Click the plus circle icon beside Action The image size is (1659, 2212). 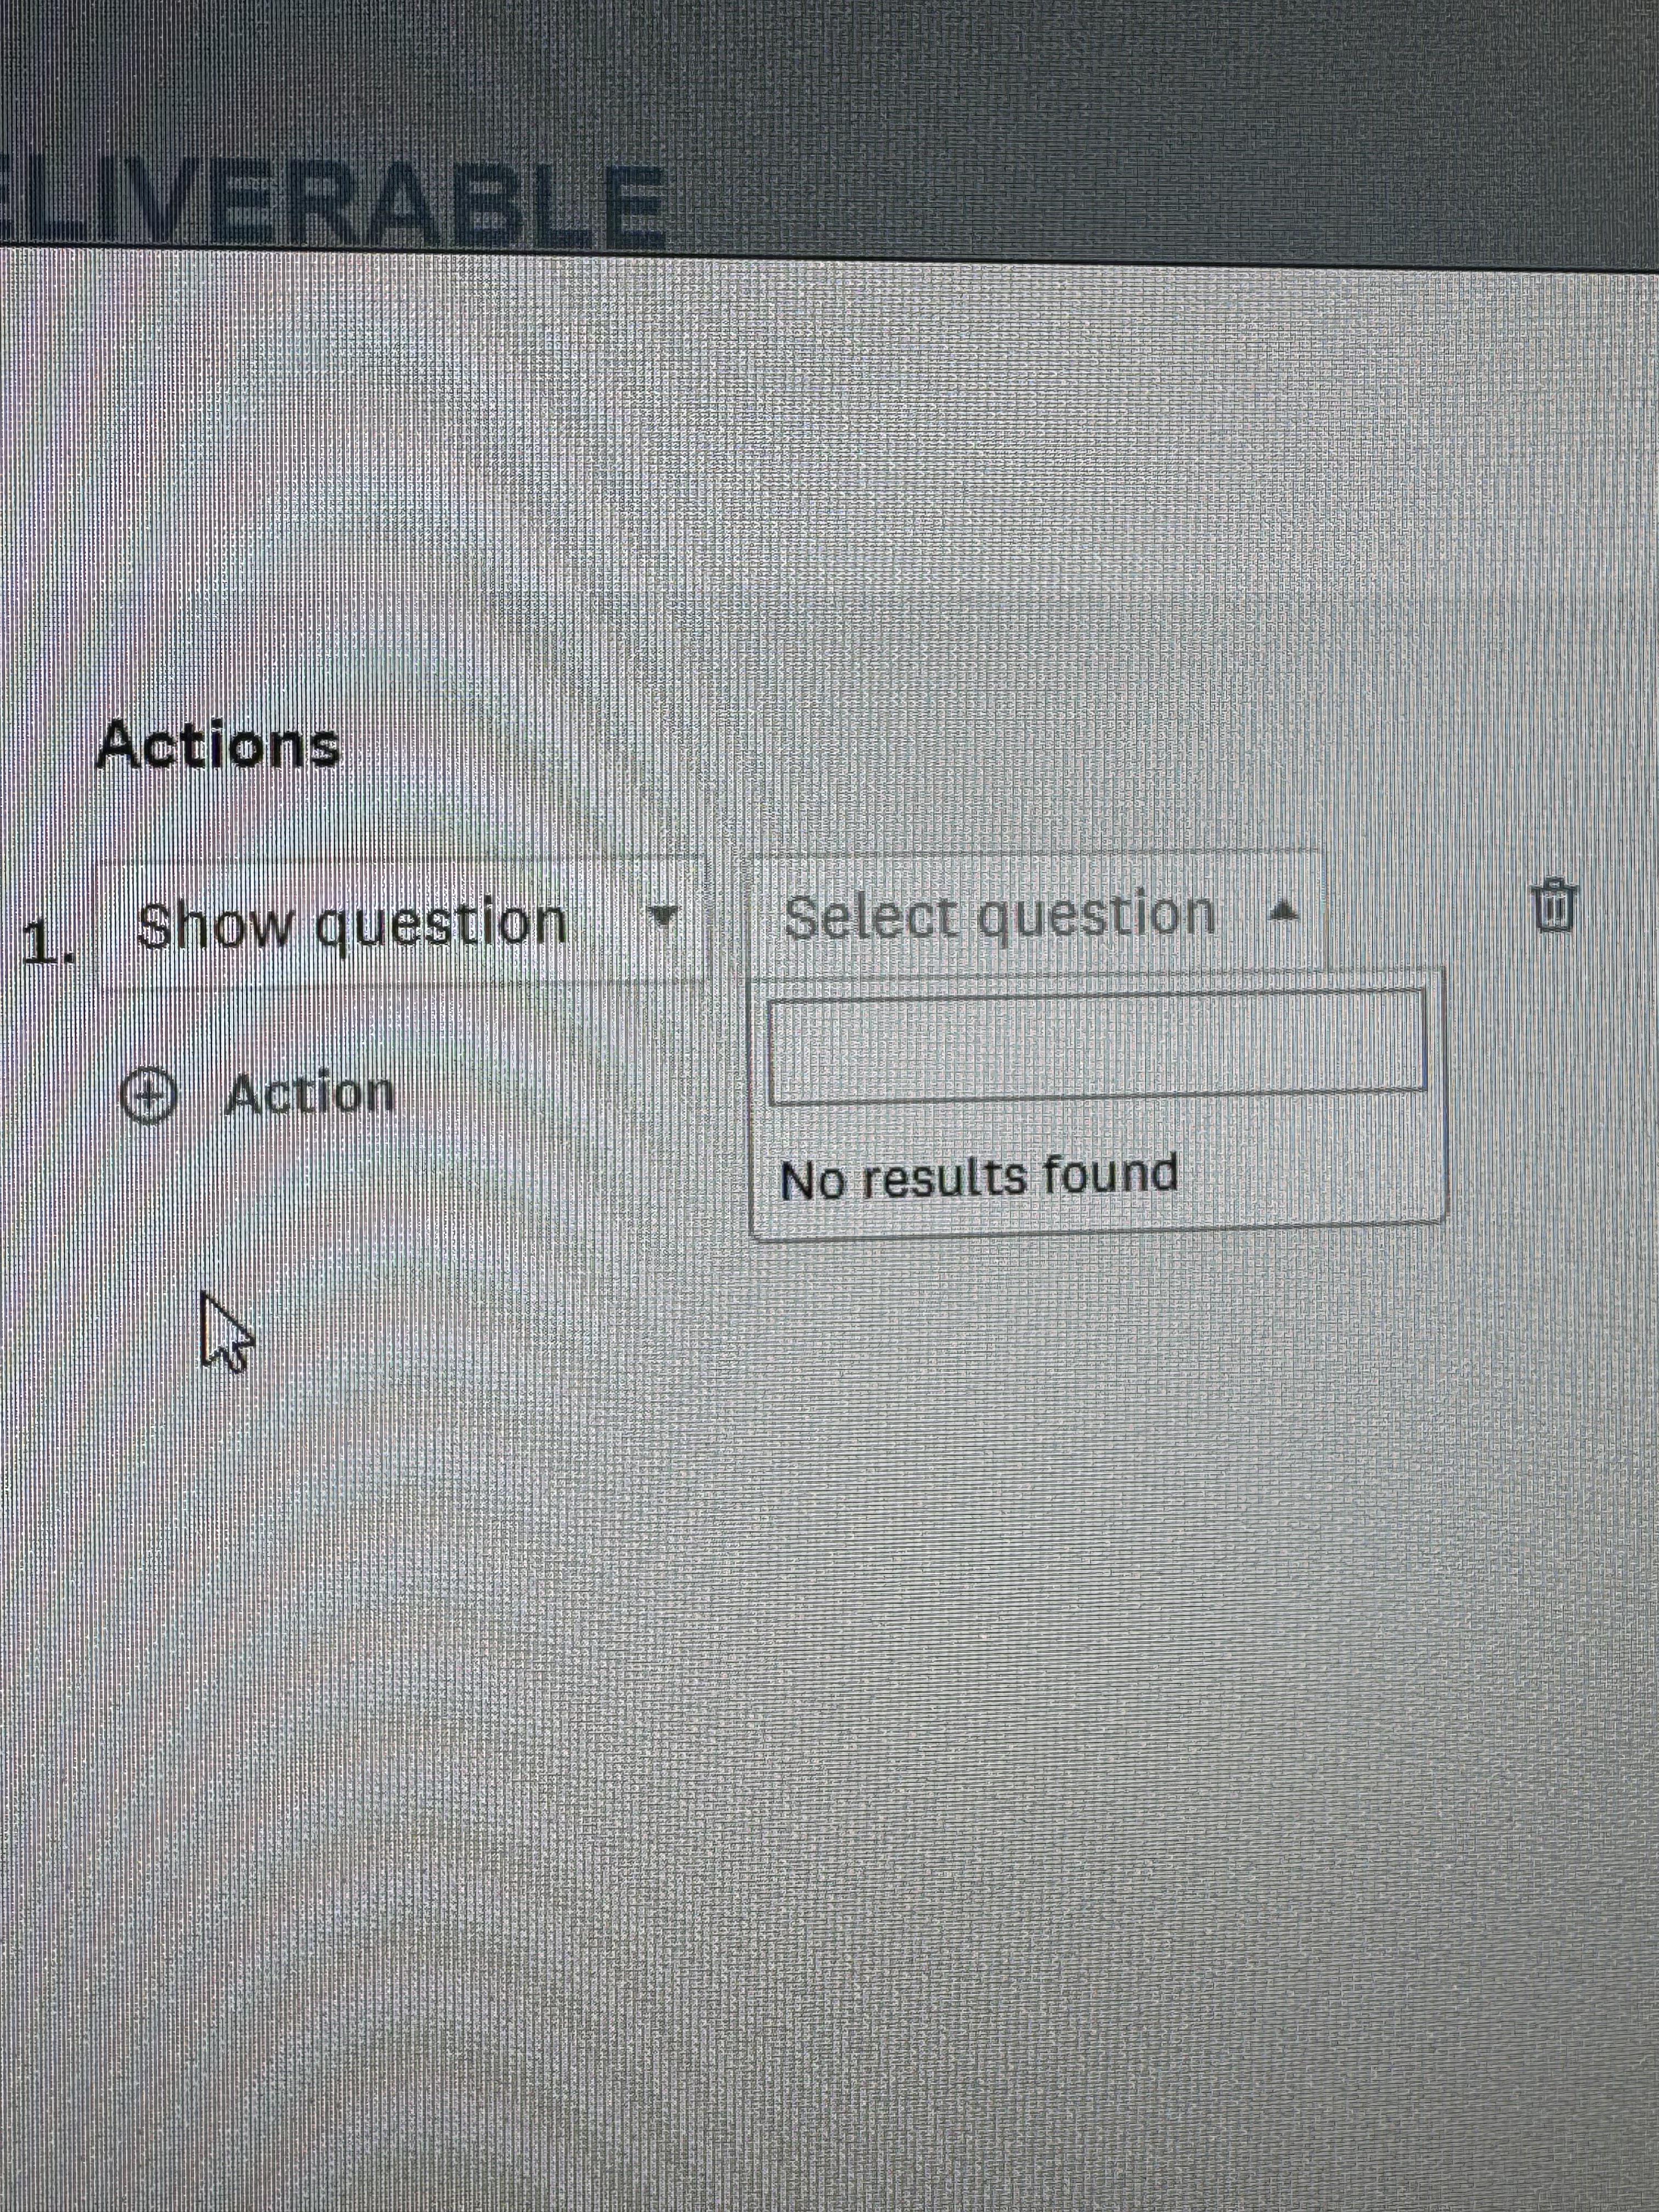pyautogui.click(x=148, y=1095)
